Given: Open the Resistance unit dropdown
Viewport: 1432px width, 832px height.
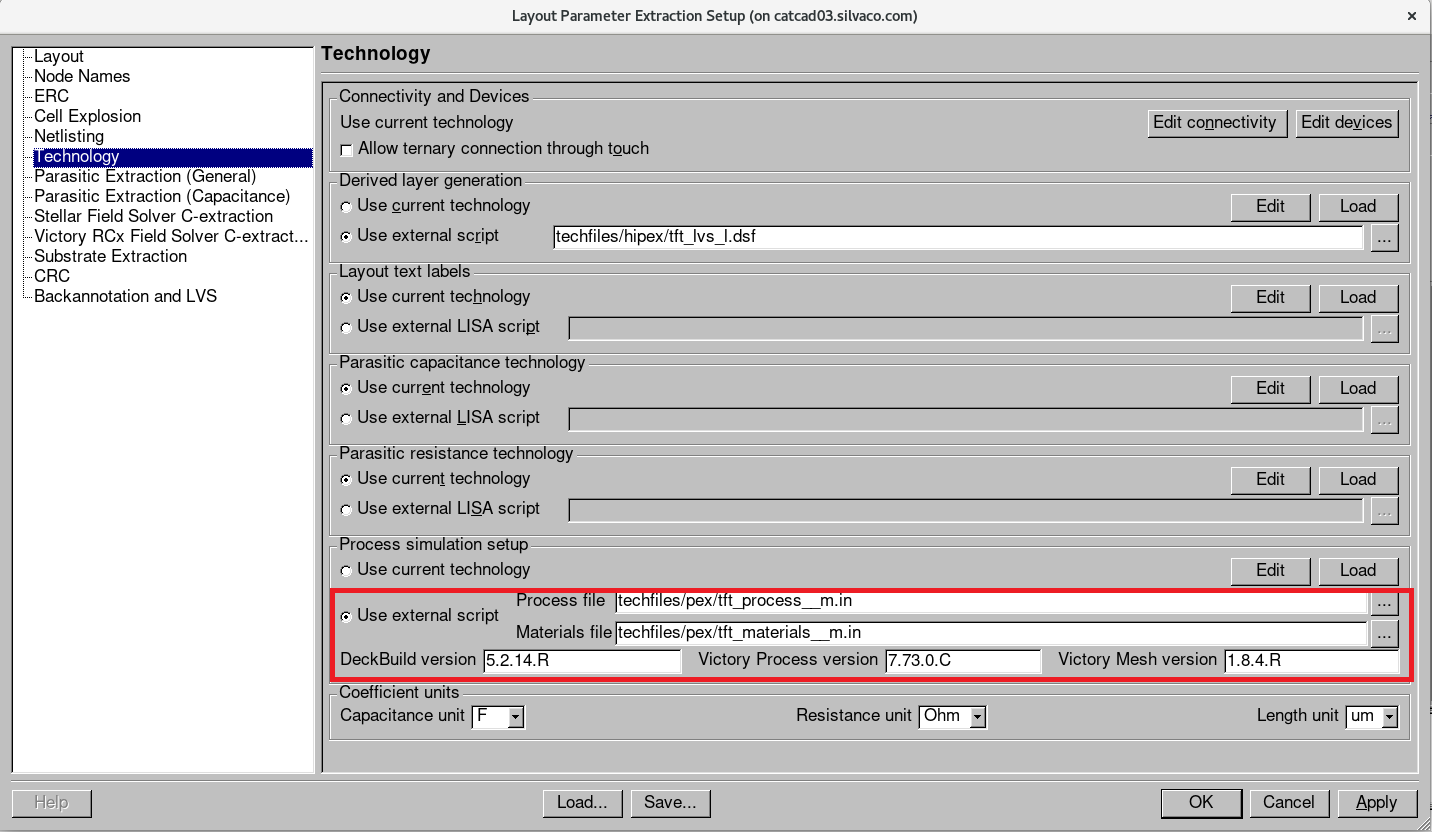Looking at the screenshot, I should click(977, 717).
